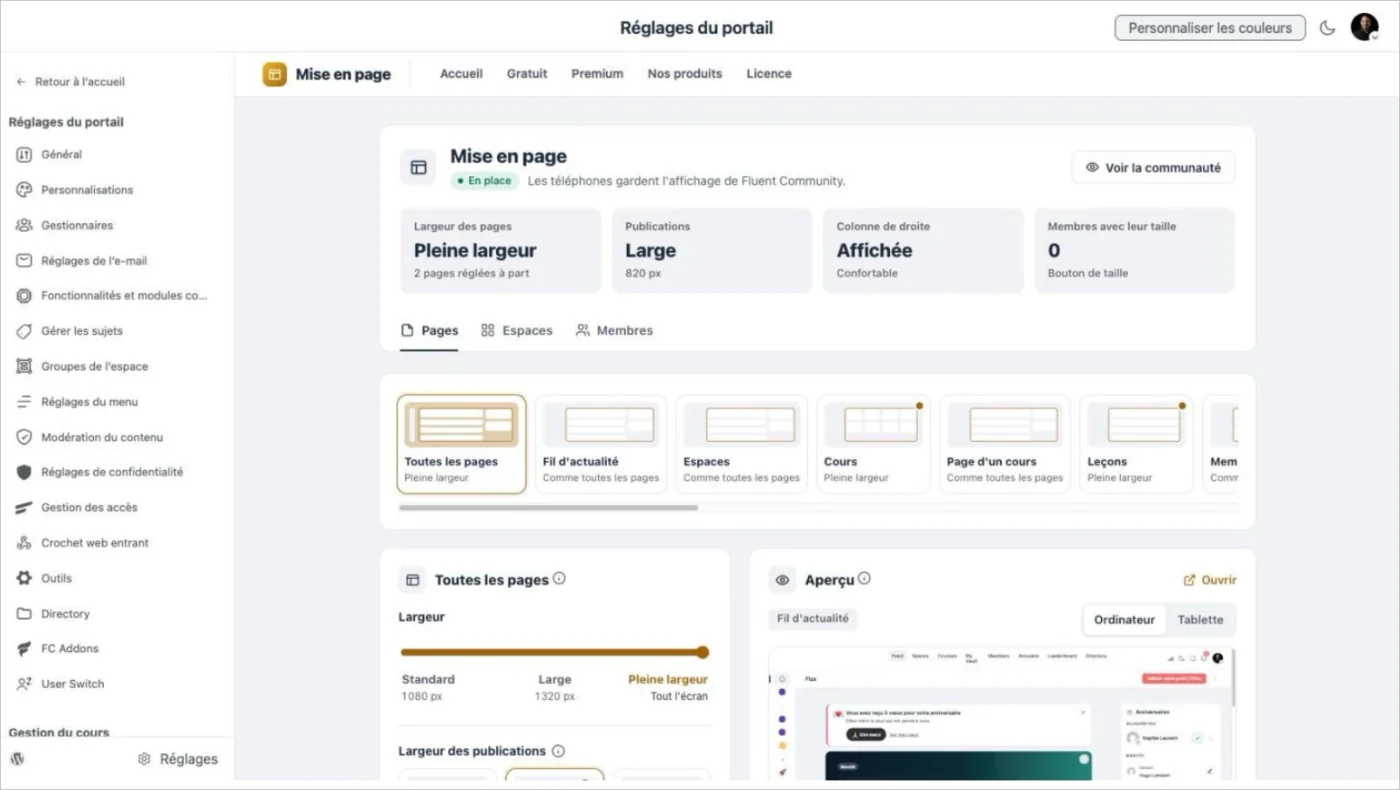1400x790 pixels.
Task: Click info icon beside Largeur des publications
Action: (558, 751)
